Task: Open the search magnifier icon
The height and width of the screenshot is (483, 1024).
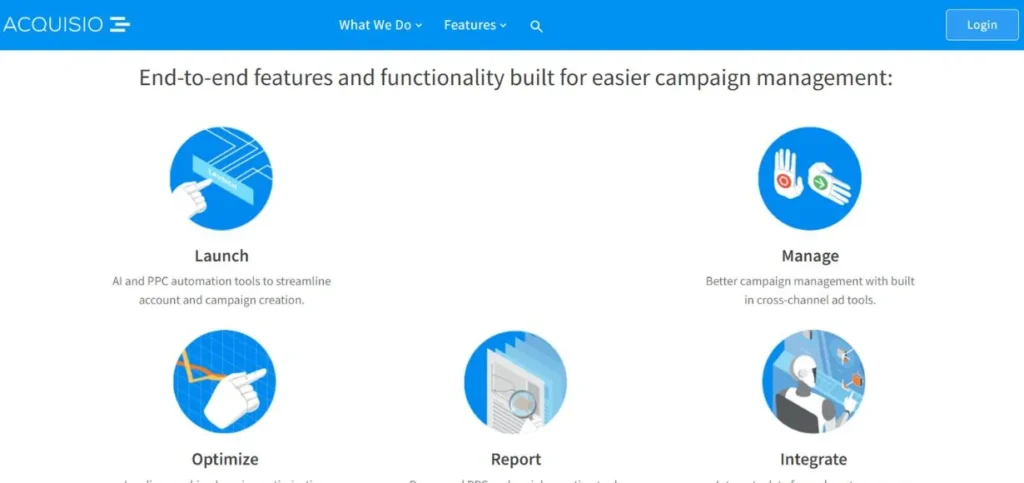Action: click(536, 26)
